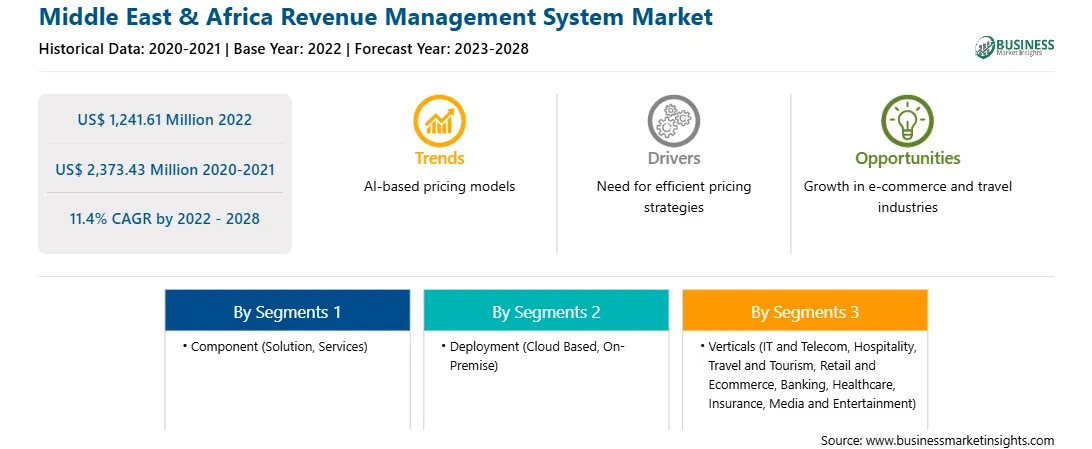Click the Historical Data and Forecast Year subtitle

(283, 49)
